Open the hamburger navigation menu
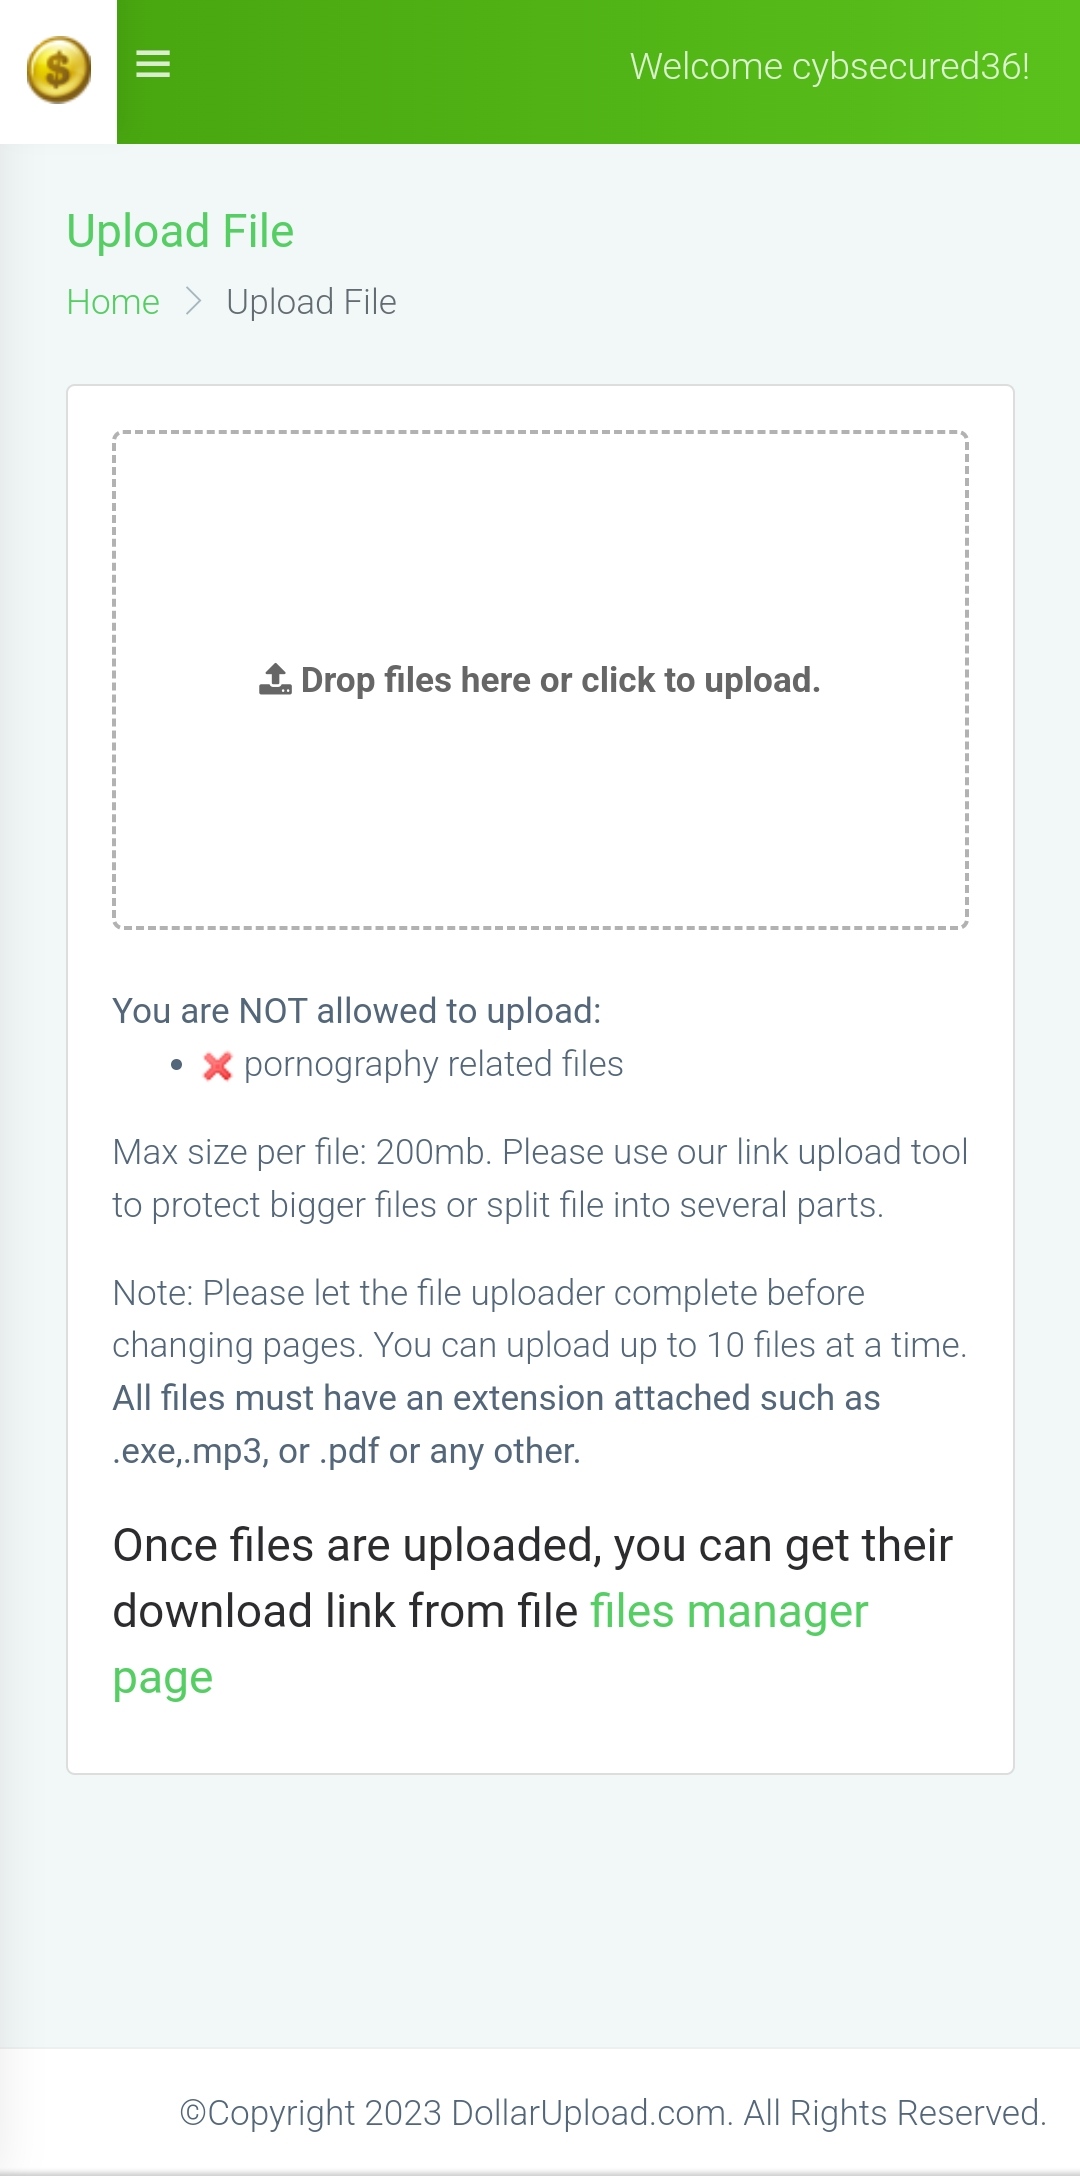This screenshot has width=1080, height=2176. tap(153, 65)
